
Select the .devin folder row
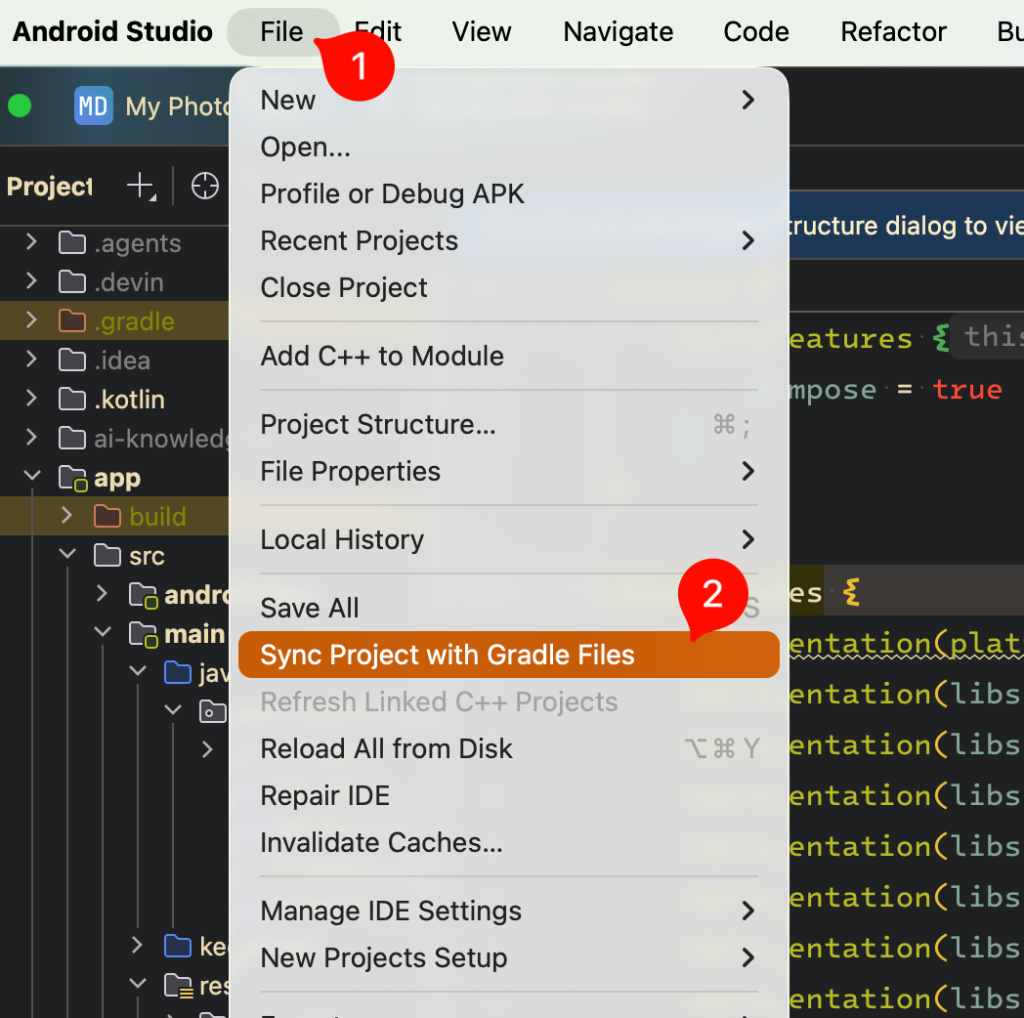click(x=114, y=281)
